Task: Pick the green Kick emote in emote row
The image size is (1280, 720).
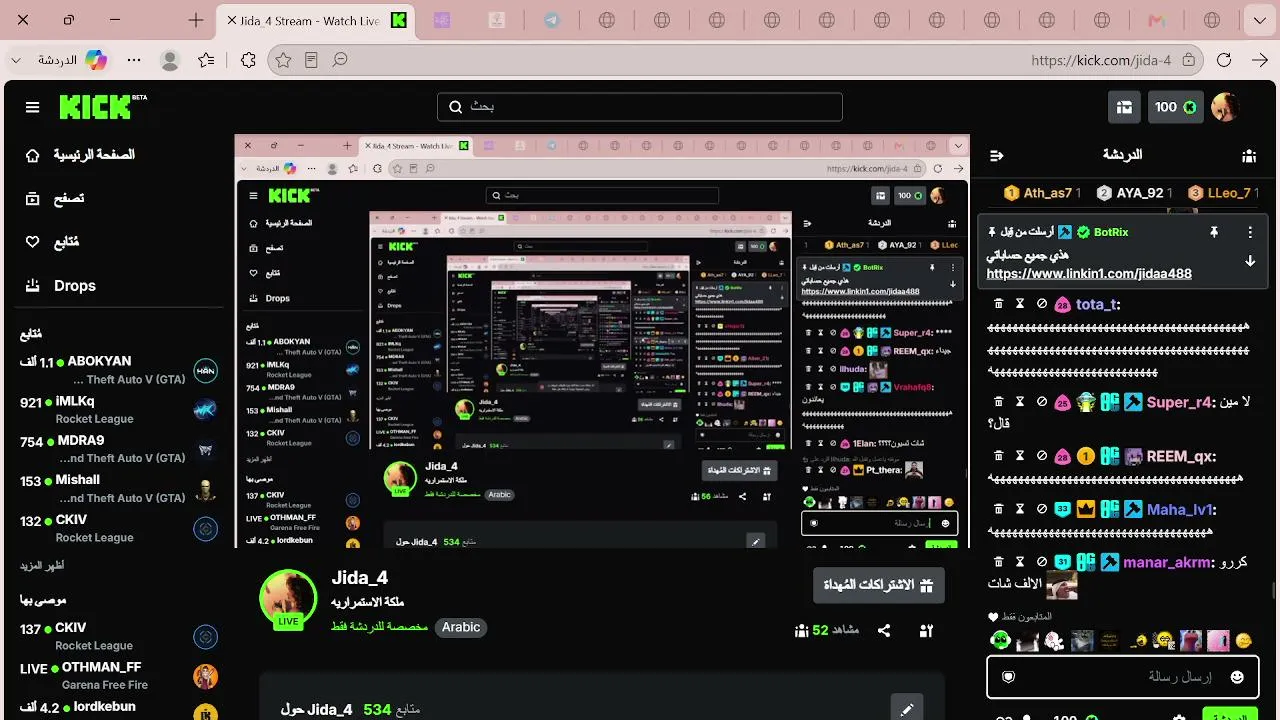Action: tap(1000, 640)
